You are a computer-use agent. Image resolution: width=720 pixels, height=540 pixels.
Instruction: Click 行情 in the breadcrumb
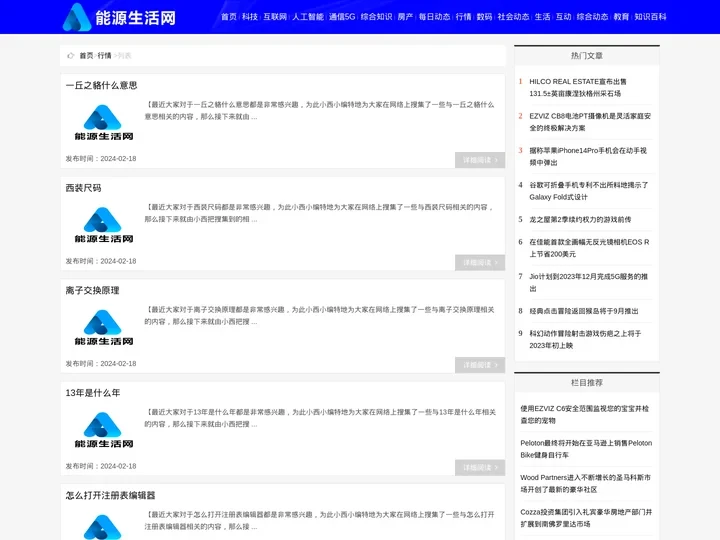click(x=104, y=56)
